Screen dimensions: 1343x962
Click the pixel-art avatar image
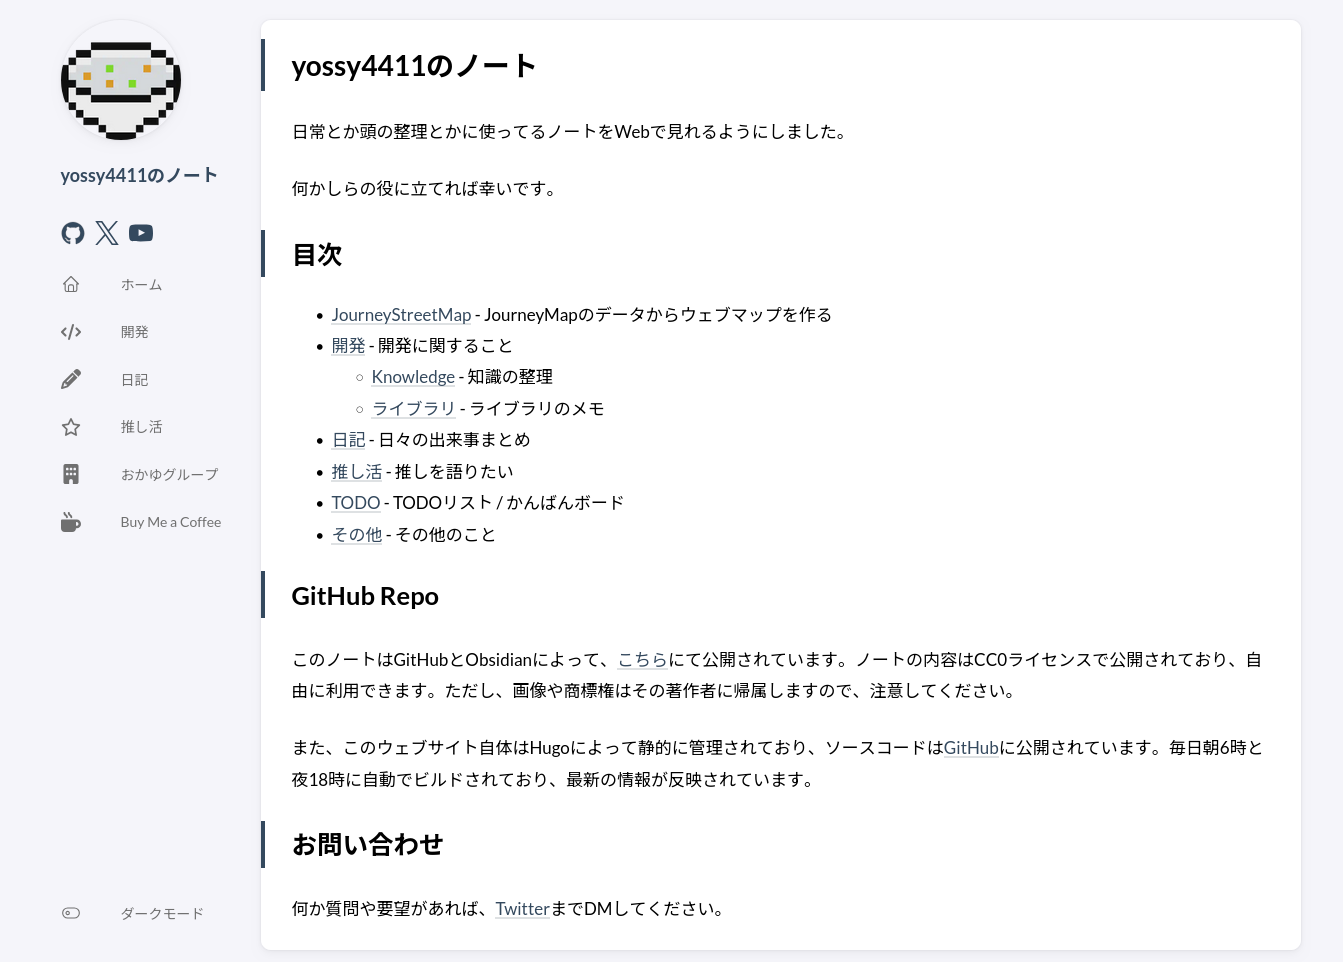[x=121, y=80]
